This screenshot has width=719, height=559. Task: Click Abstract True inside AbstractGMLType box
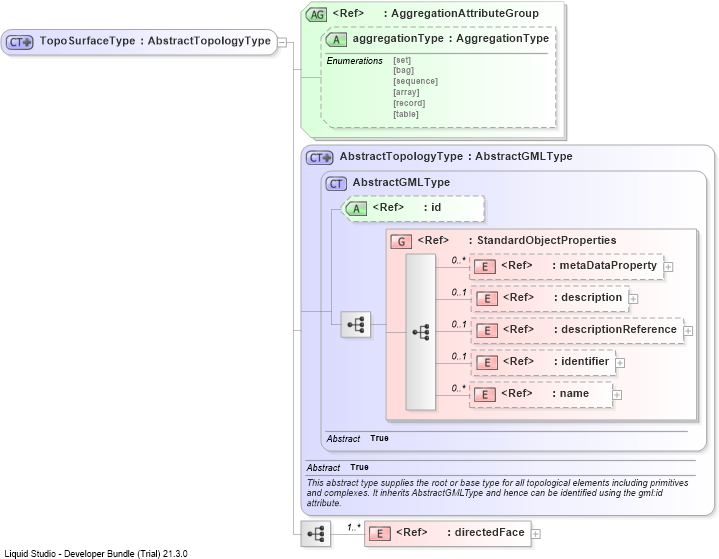pyautogui.click(x=358, y=438)
